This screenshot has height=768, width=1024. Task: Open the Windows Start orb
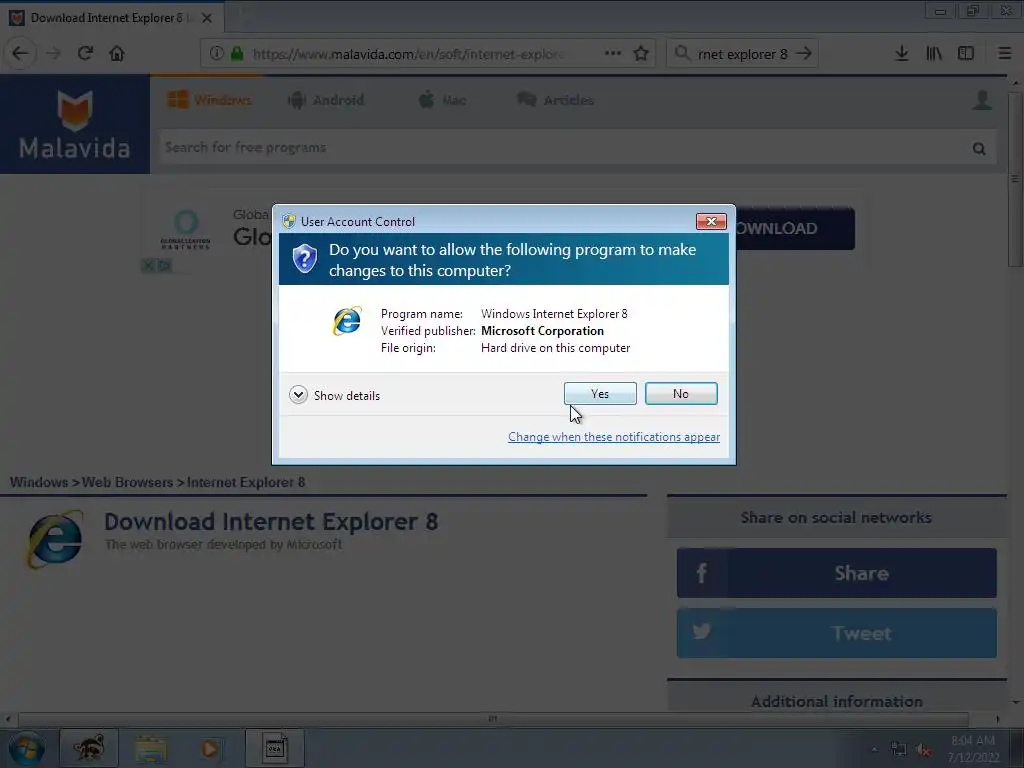point(27,748)
